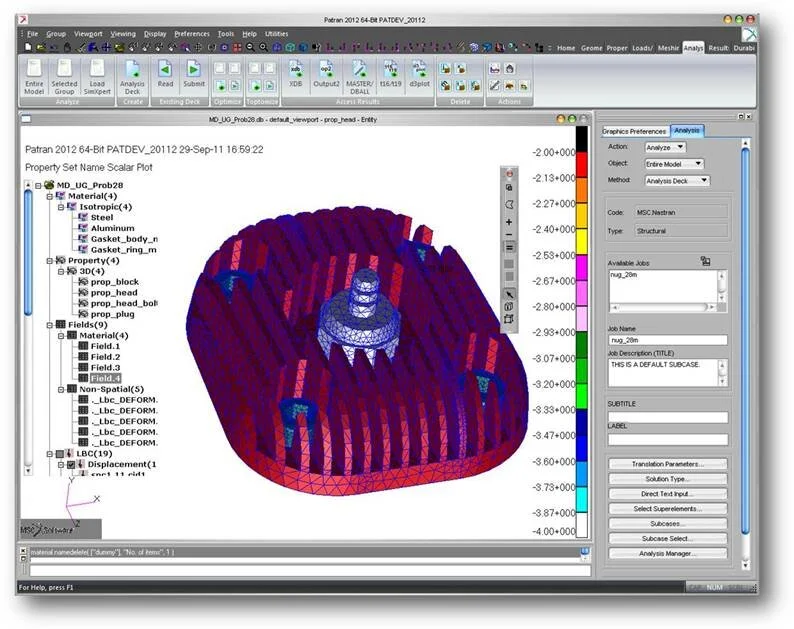
Task: Select nug_28m in Available Jobs list
Action: [x=624, y=275]
